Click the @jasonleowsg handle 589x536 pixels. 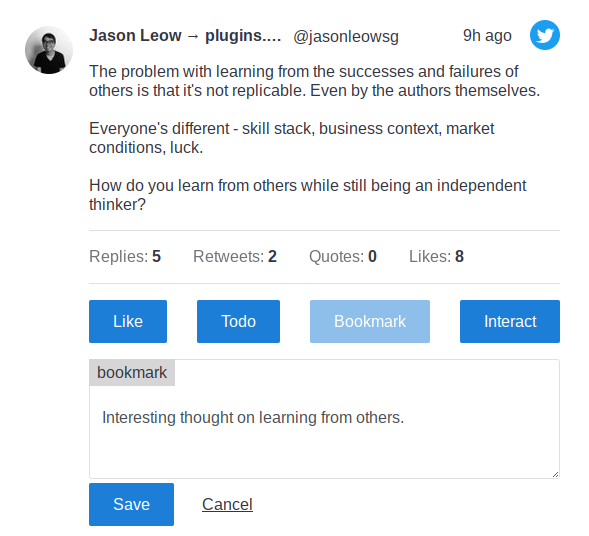[x=346, y=36]
